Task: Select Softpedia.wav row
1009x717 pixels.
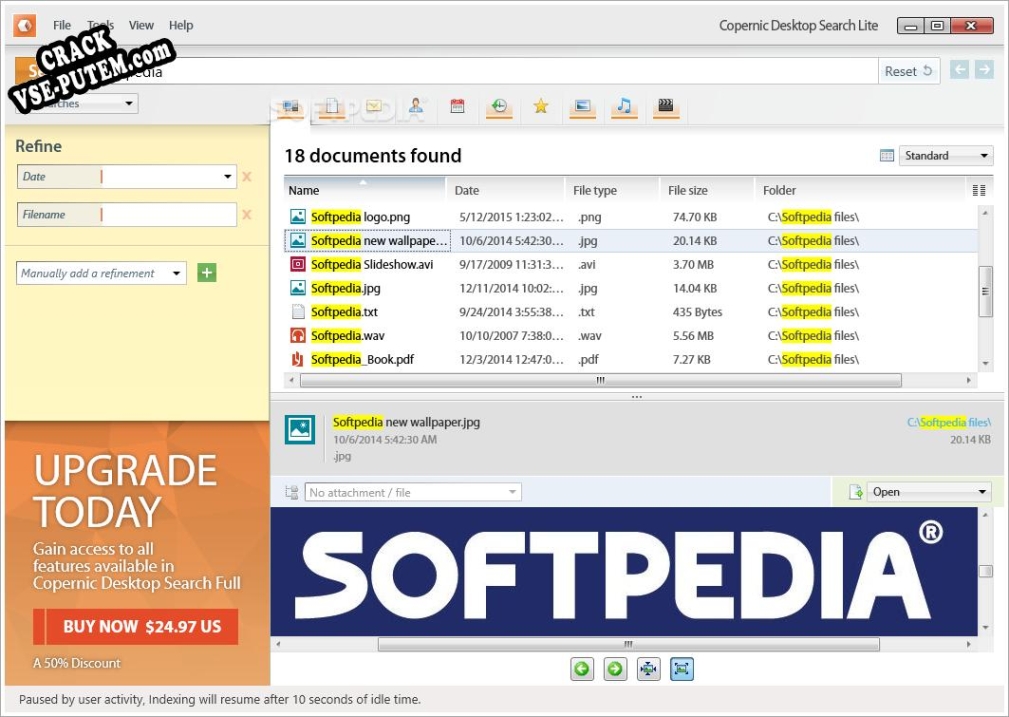Action: click(631, 336)
